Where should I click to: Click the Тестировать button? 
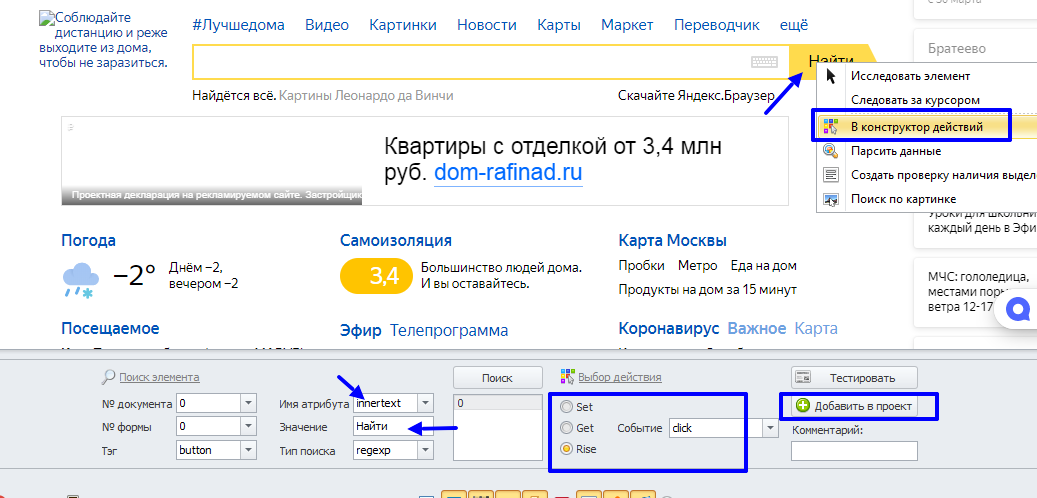pyautogui.click(x=854, y=378)
